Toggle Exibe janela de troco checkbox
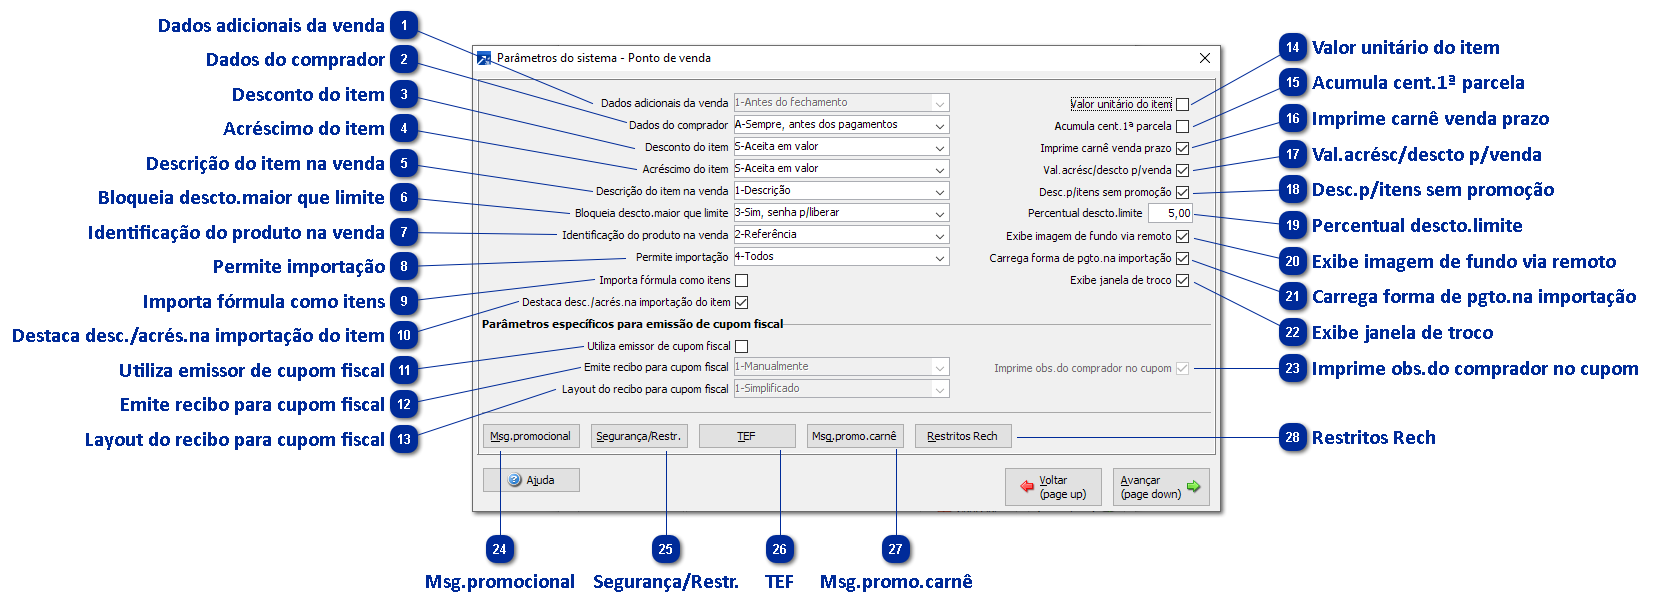 [1183, 280]
